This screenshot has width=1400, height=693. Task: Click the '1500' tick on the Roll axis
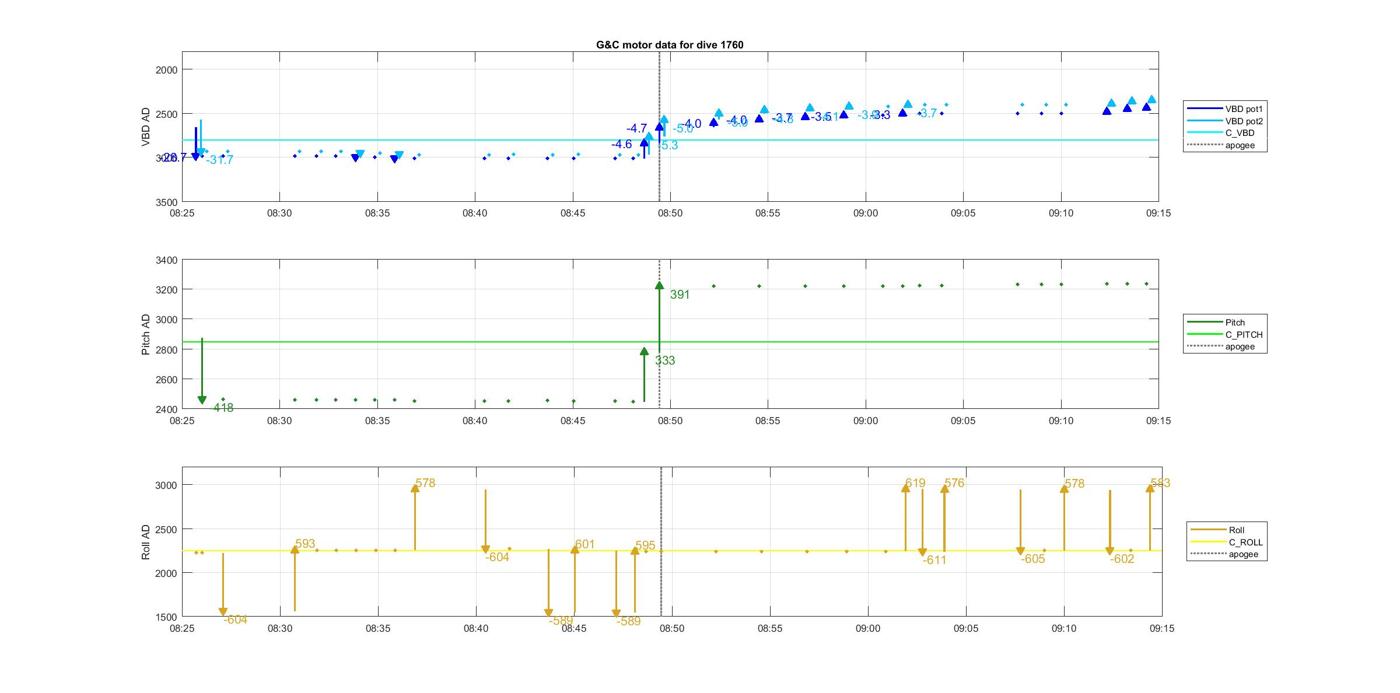(x=164, y=617)
